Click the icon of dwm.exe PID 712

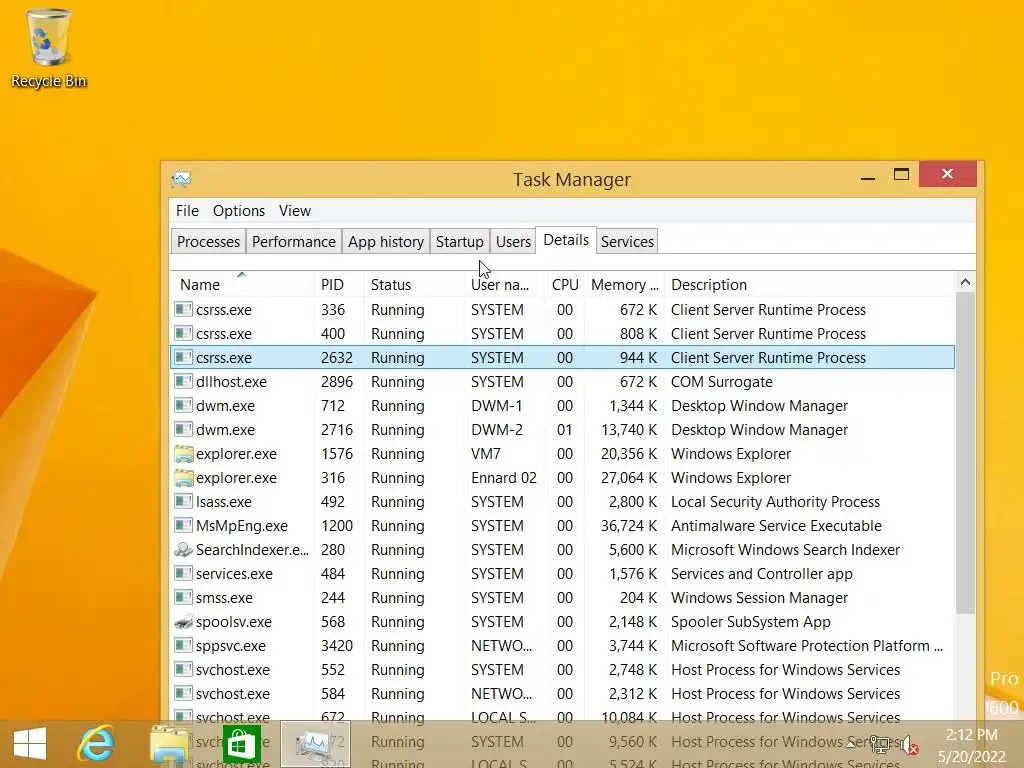(184, 406)
